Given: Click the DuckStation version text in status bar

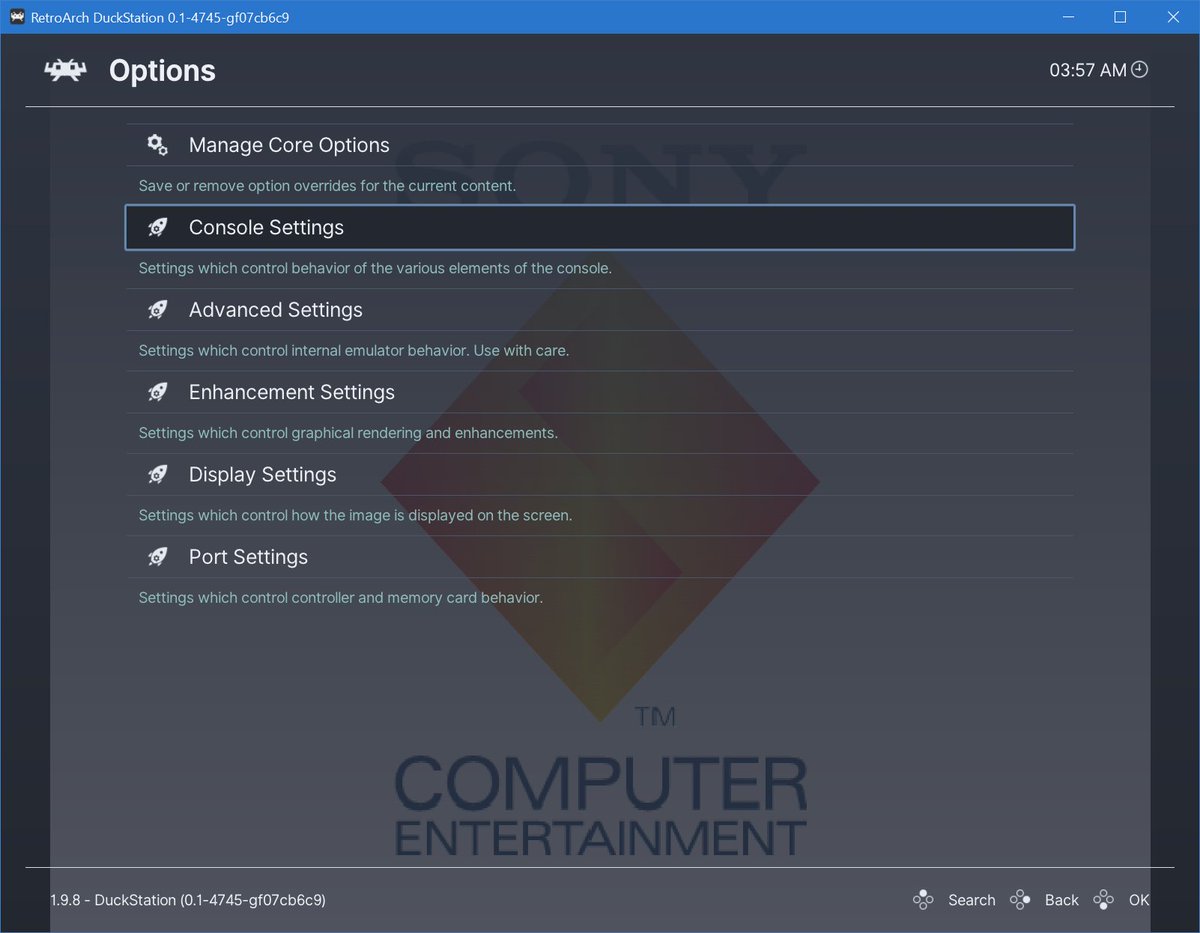Looking at the screenshot, I should [x=186, y=899].
